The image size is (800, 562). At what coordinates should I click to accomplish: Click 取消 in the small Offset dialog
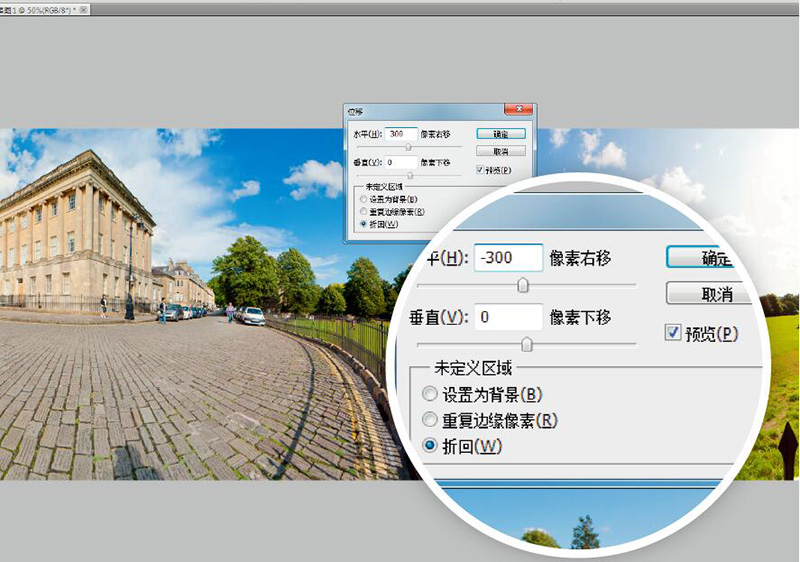coord(501,151)
